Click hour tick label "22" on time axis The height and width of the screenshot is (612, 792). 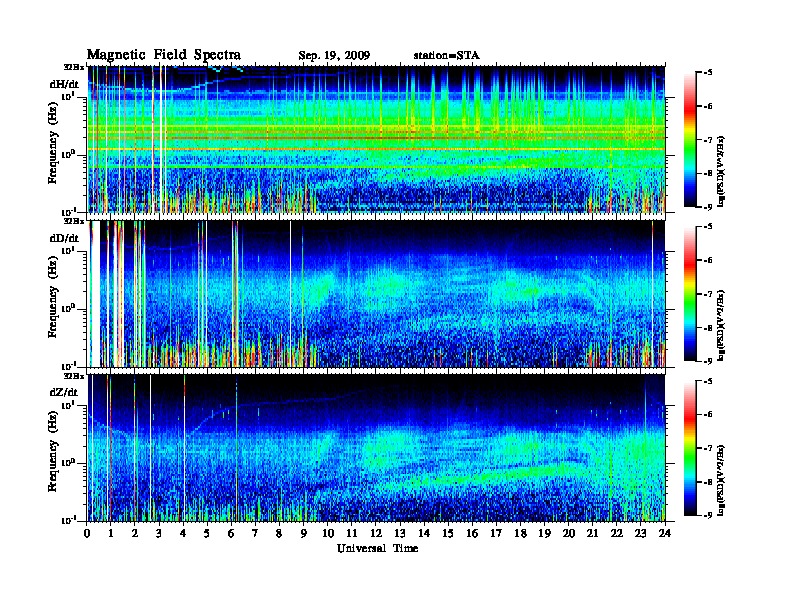[617, 534]
